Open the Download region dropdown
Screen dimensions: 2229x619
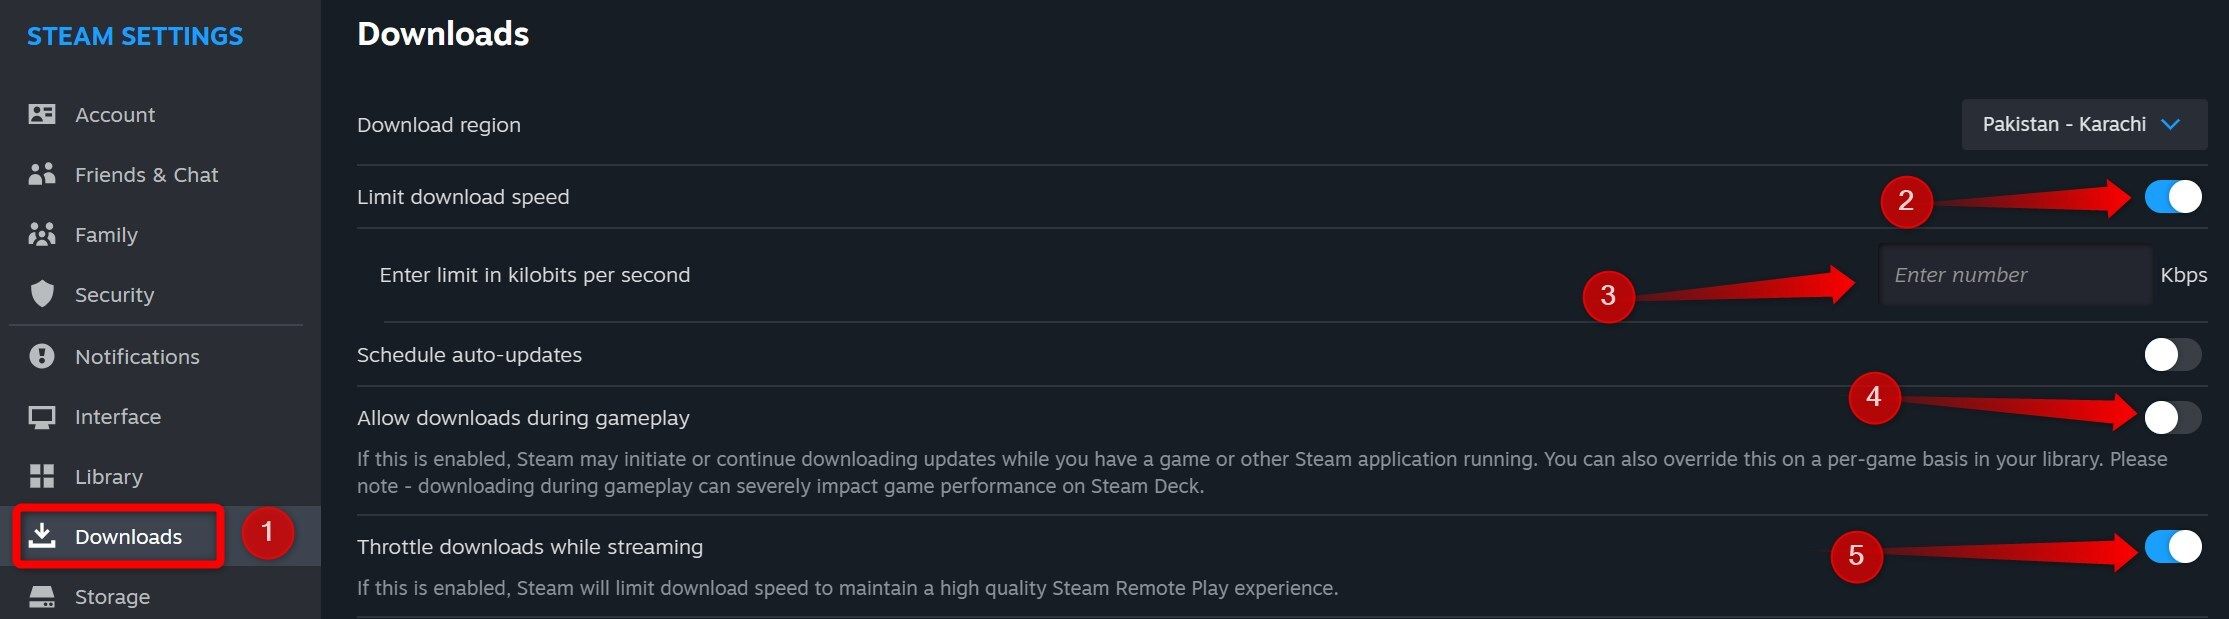[x=2083, y=124]
